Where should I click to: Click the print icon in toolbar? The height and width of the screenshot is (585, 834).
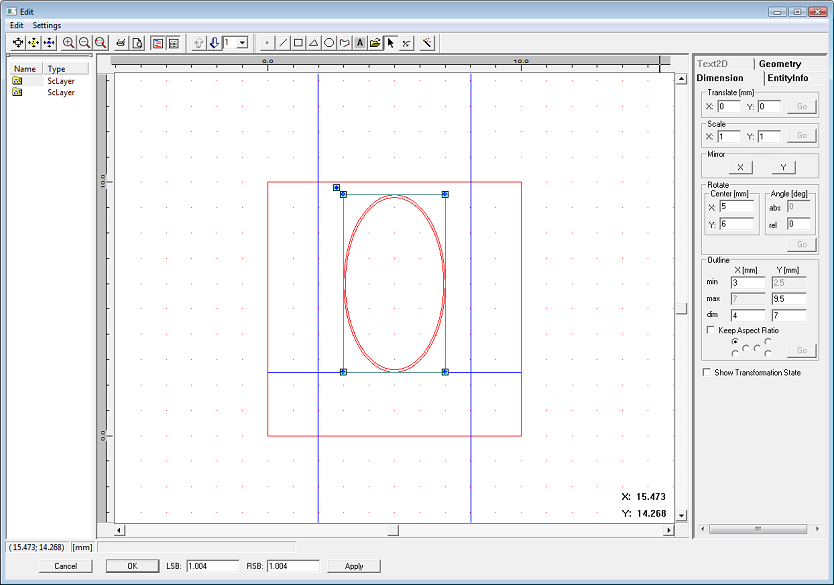121,43
